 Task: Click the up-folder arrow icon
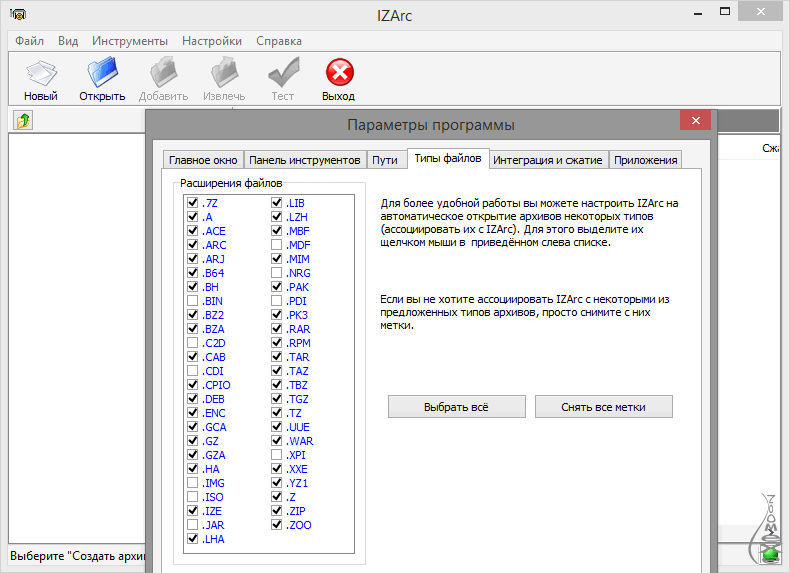(x=23, y=120)
